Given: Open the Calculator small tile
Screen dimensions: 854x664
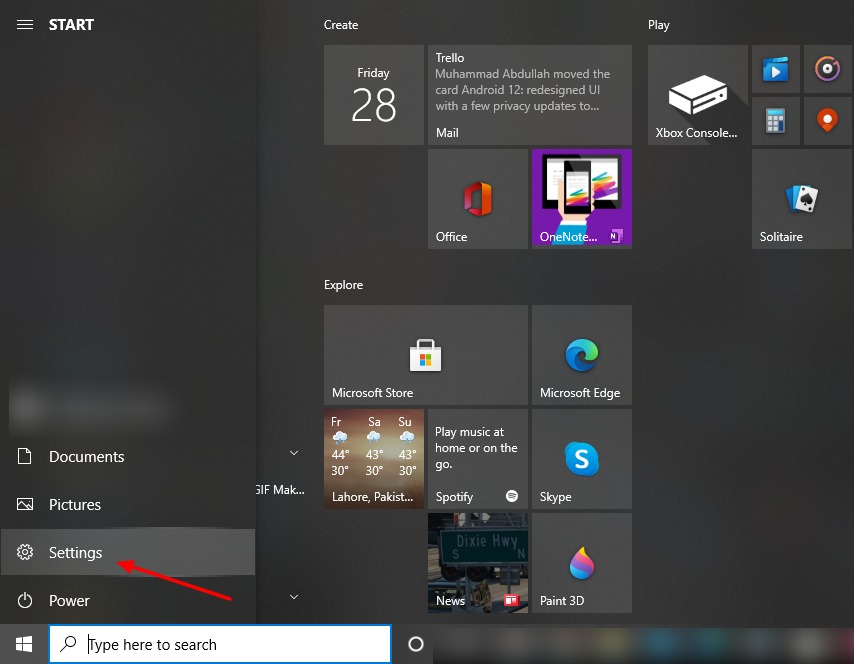Looking at the screenshot, I should (776, 121).
